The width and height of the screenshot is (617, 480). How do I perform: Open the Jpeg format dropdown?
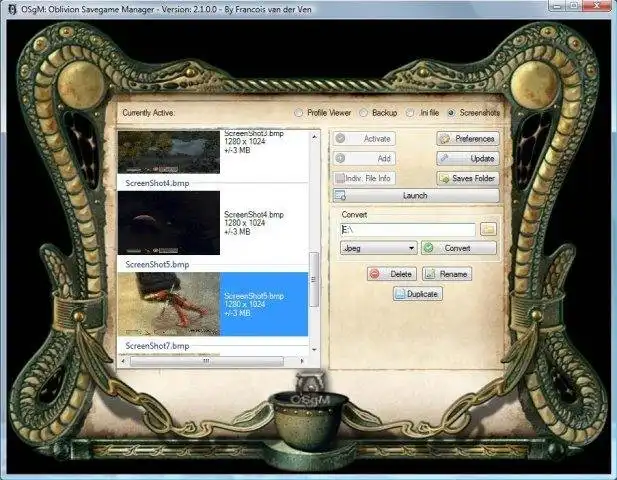tap(379, 248)
